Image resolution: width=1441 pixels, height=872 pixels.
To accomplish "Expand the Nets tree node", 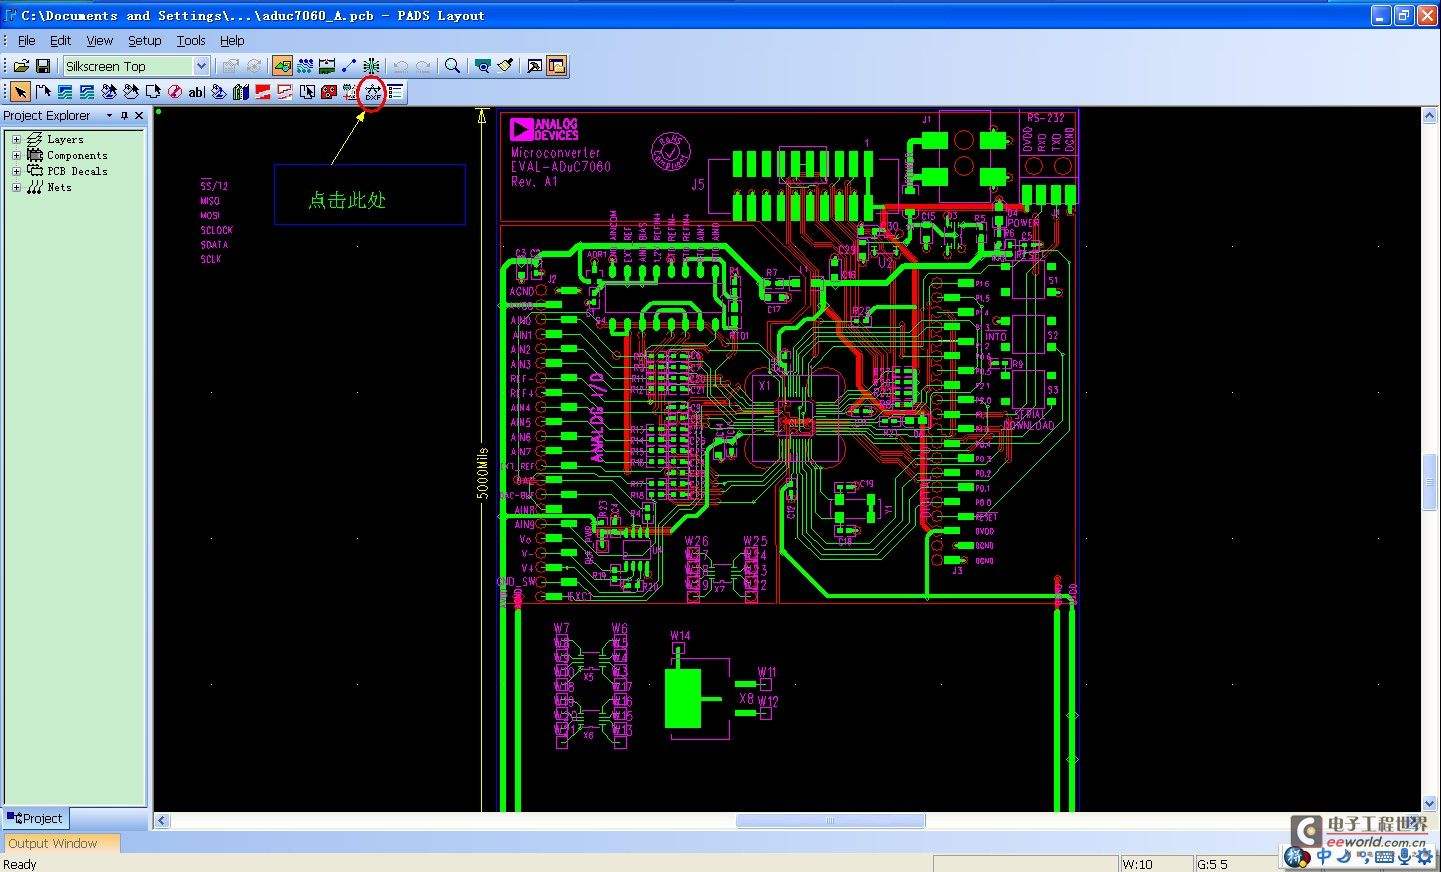I will (16, 187).
